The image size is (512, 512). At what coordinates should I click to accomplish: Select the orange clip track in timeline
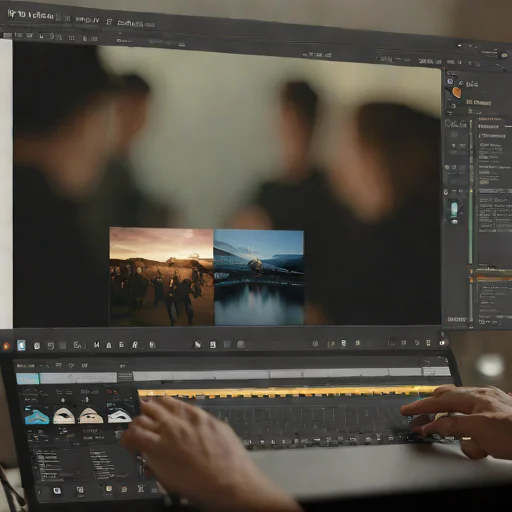tap(290, 391)
